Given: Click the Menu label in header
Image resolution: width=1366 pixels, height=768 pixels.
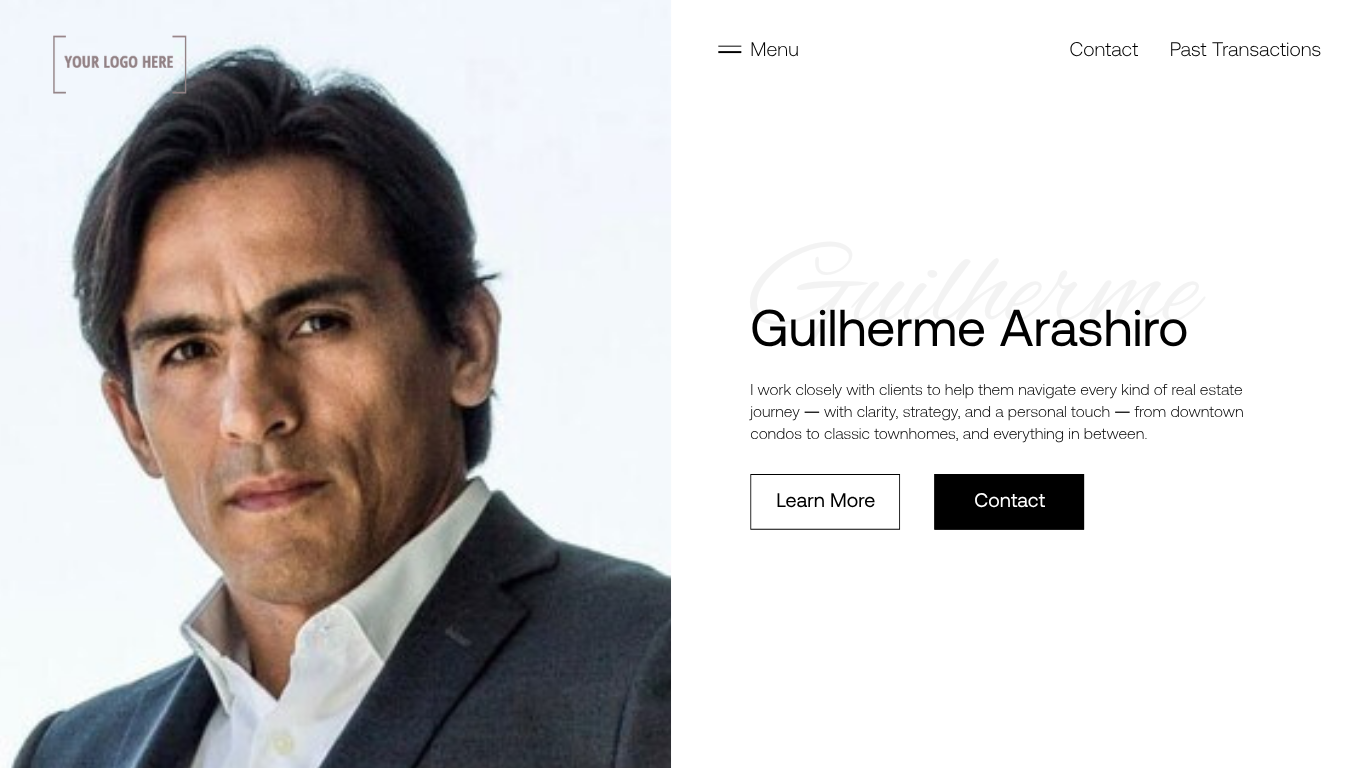Looking at the screenshot, I should click(x=774, y=49).
